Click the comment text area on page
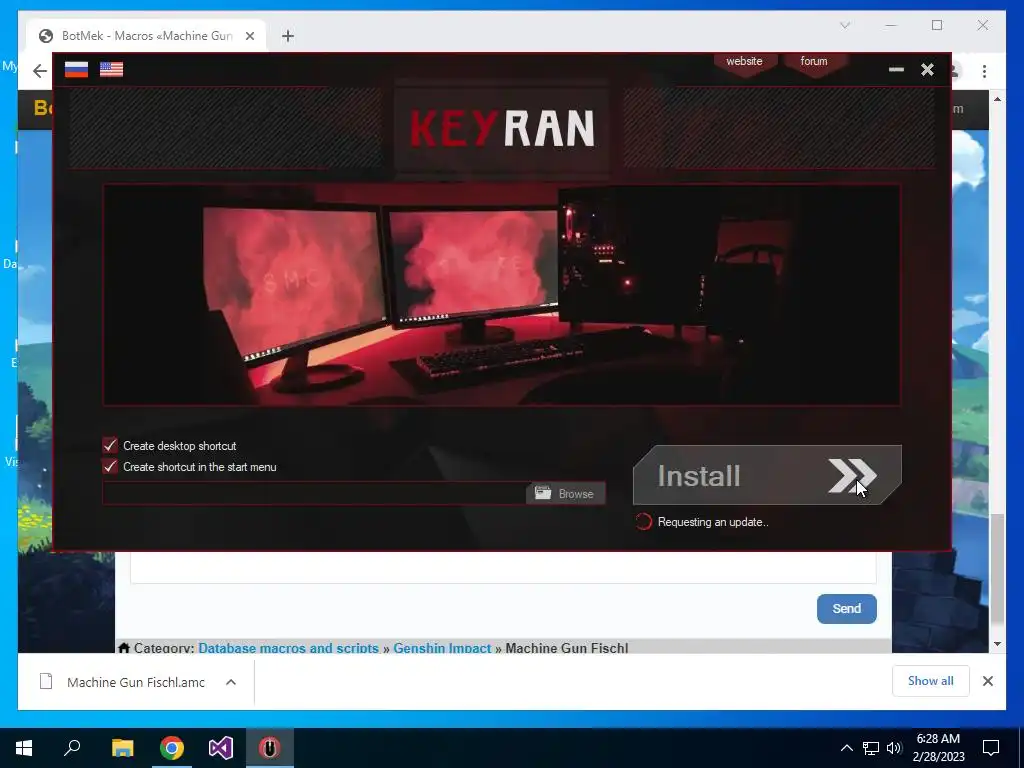Screen dimensions: 1024x768 point(503,567)
